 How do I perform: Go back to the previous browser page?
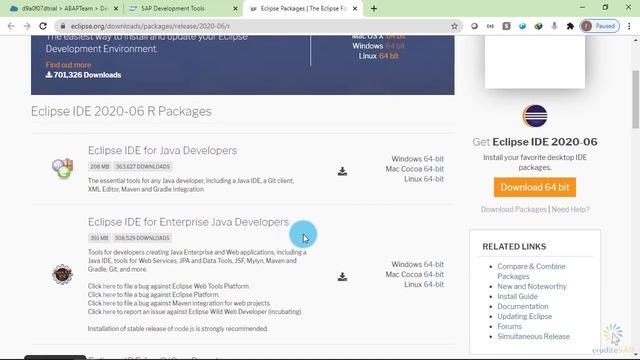[11, 26]
